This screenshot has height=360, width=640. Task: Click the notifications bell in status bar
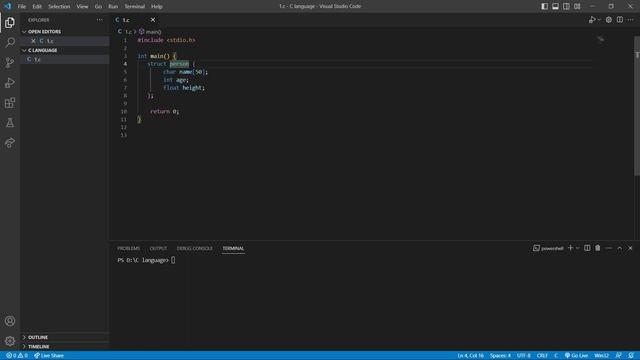tap(631, 356)
